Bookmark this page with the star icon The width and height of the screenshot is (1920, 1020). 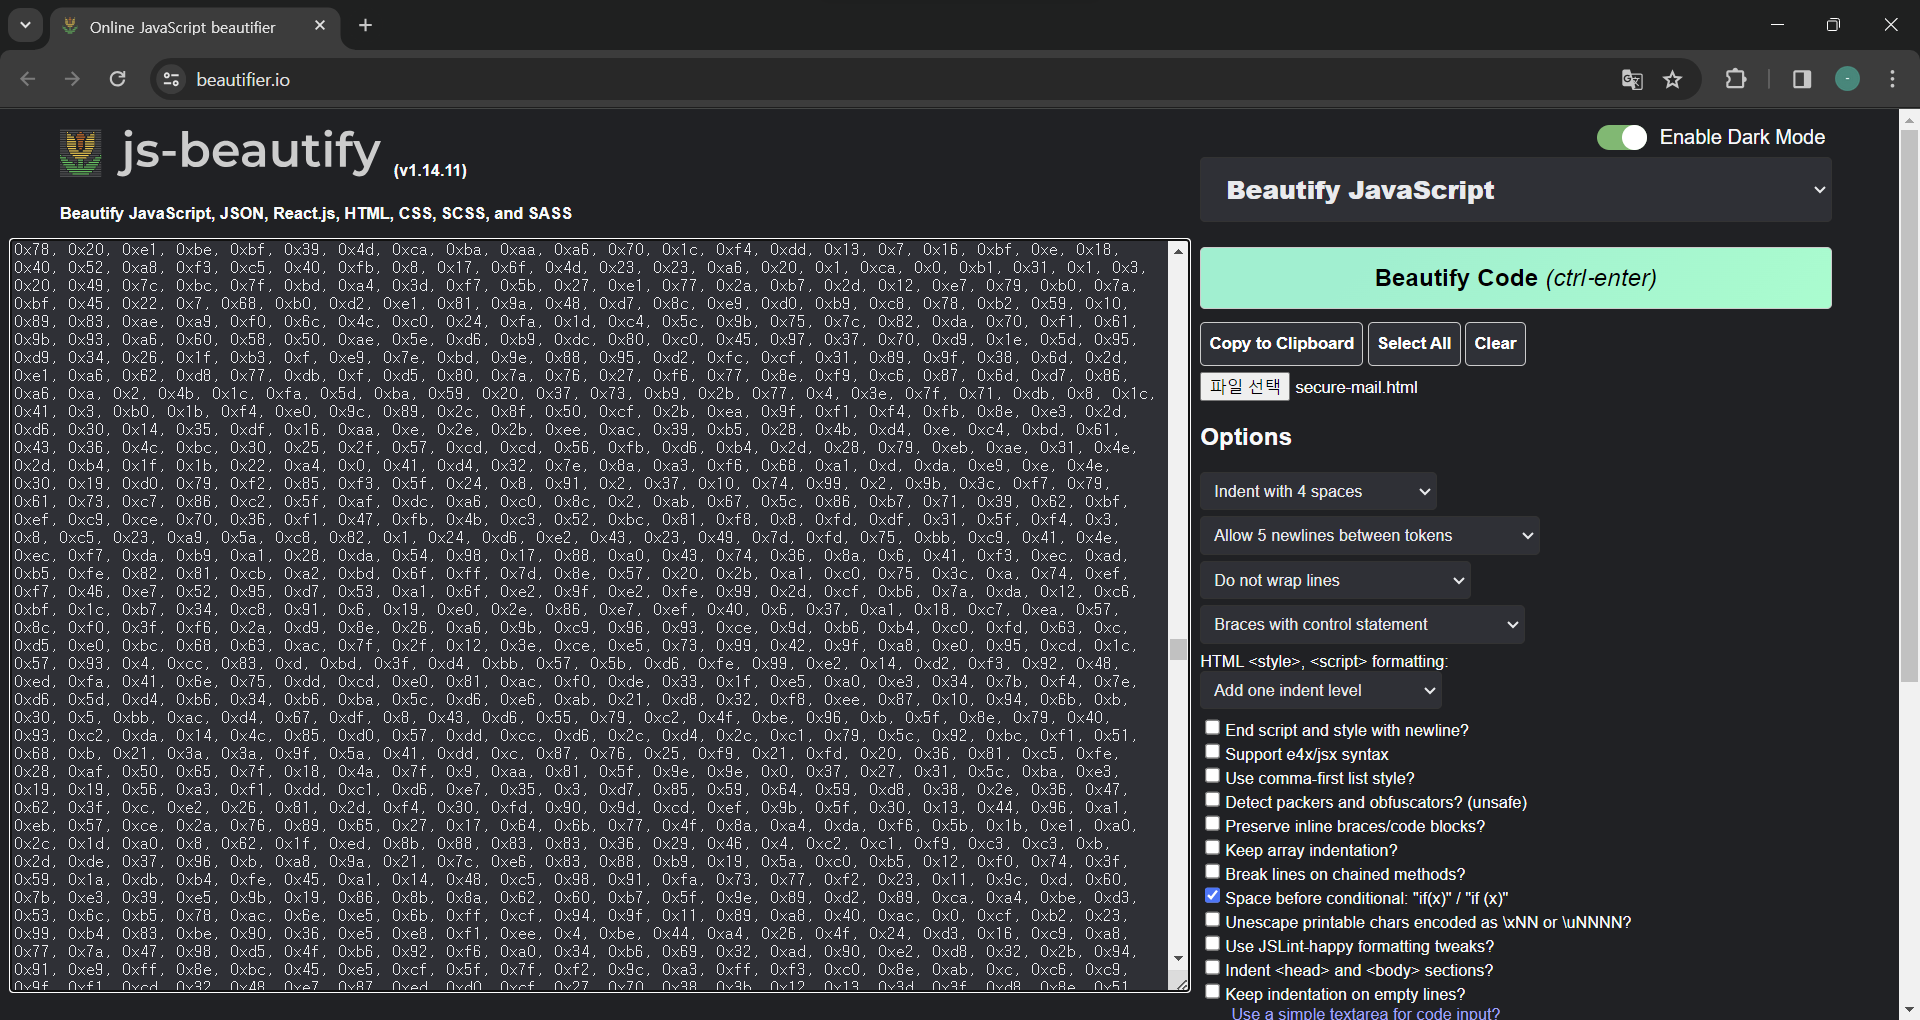click(x=1673, y=79)
